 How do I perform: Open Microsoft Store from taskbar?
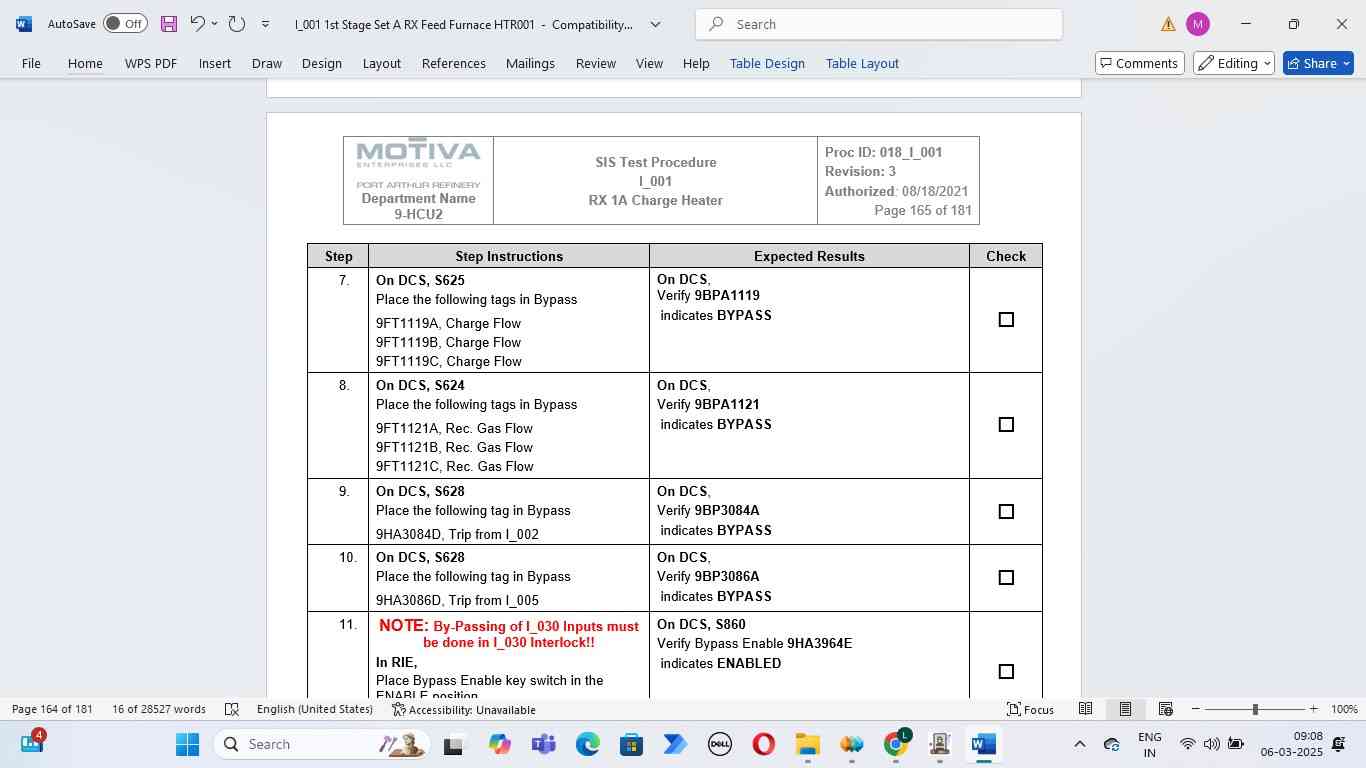631,744
